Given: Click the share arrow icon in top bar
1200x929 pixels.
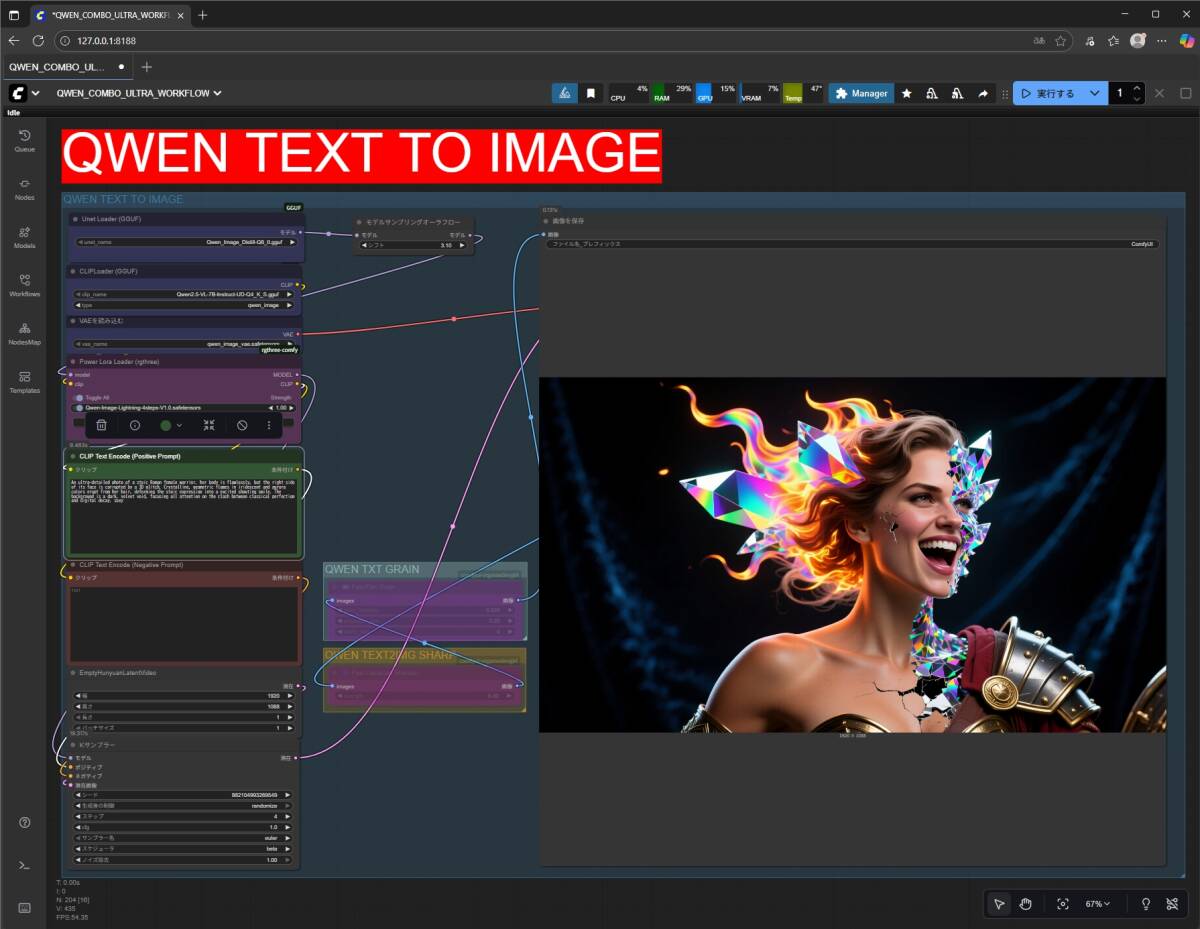Looking at the screenshot, I should (982, 93).
